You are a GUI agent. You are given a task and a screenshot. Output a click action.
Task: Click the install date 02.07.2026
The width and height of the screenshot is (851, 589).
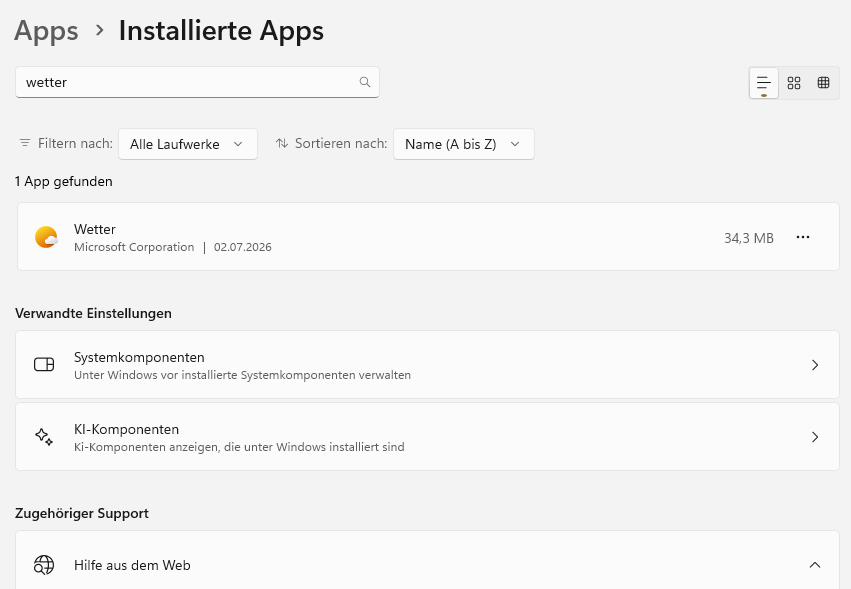[243, 247]
